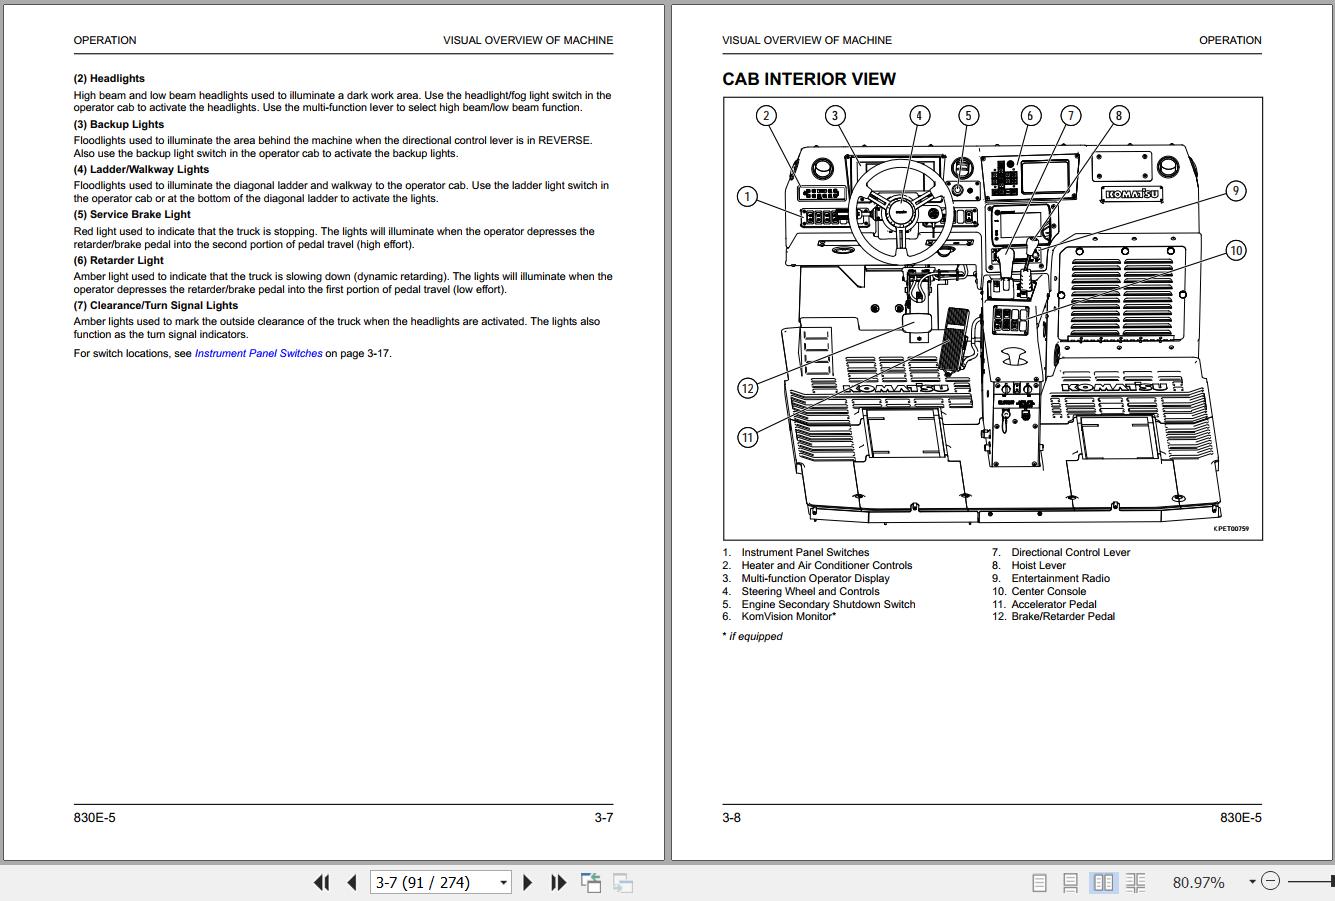
Task: Click the '* if equipped' footnote
Action: [752, 636]
